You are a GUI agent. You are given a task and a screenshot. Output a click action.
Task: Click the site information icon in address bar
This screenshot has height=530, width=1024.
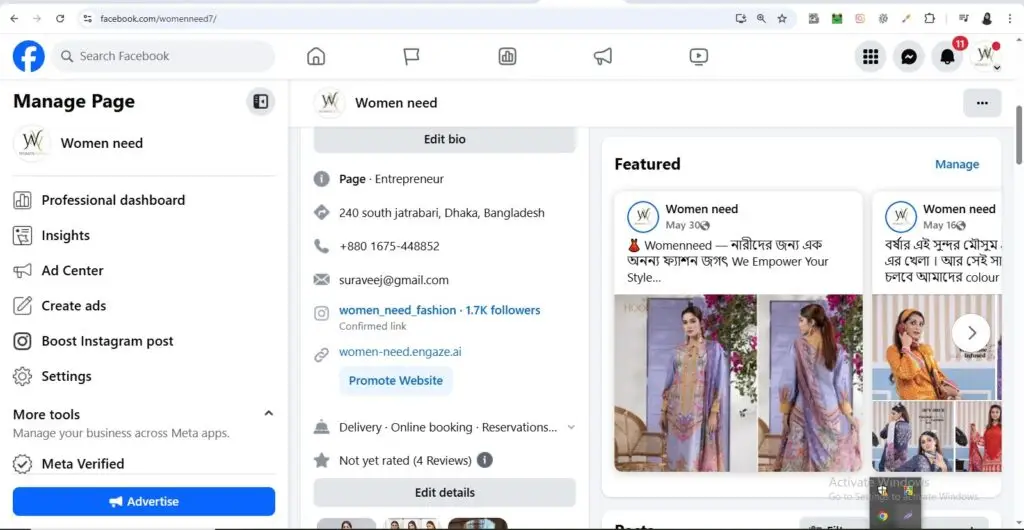pos(88,19)
